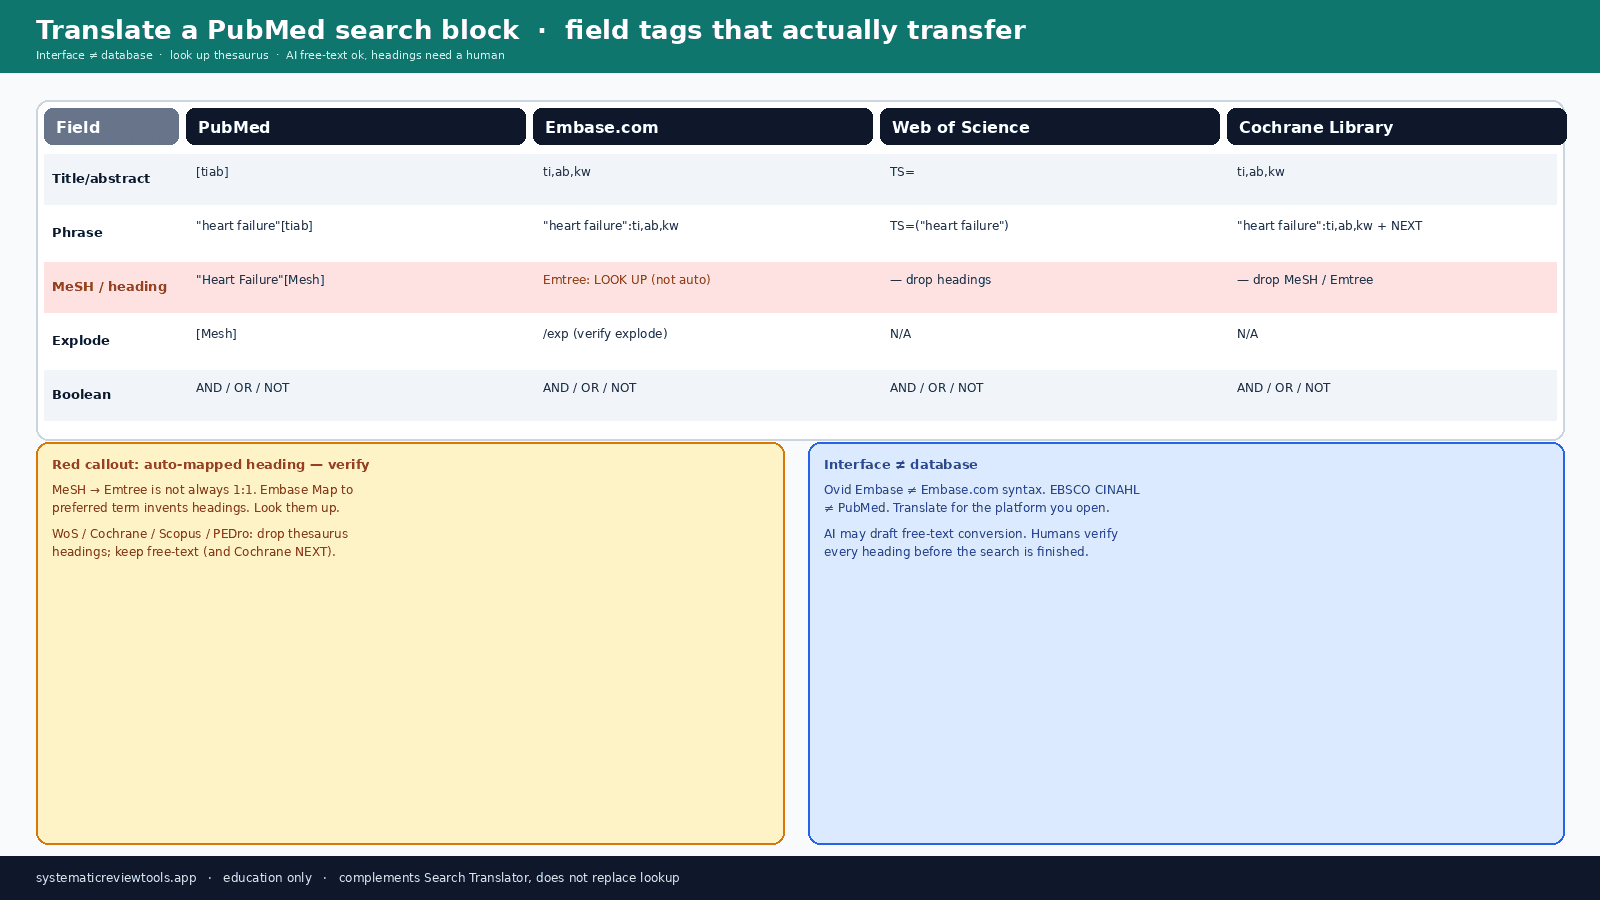
Task: Select the Explode row label
Action: 81,341
